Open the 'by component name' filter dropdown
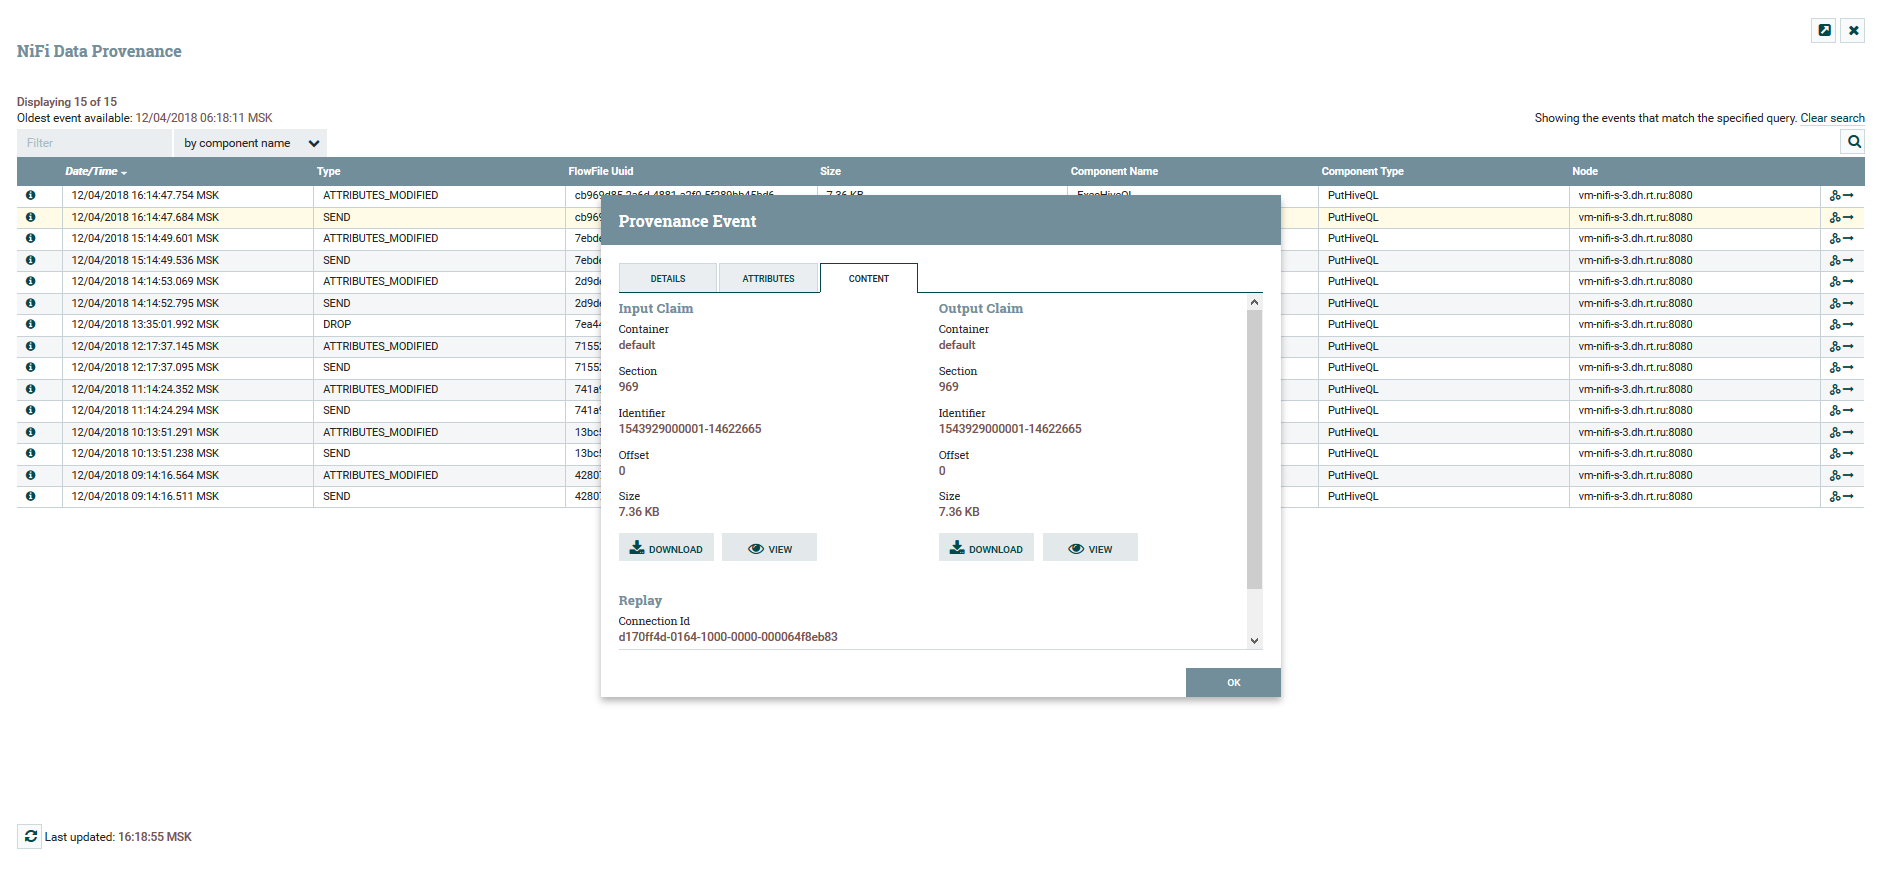Screen dimensions: 1879x871 250,143
